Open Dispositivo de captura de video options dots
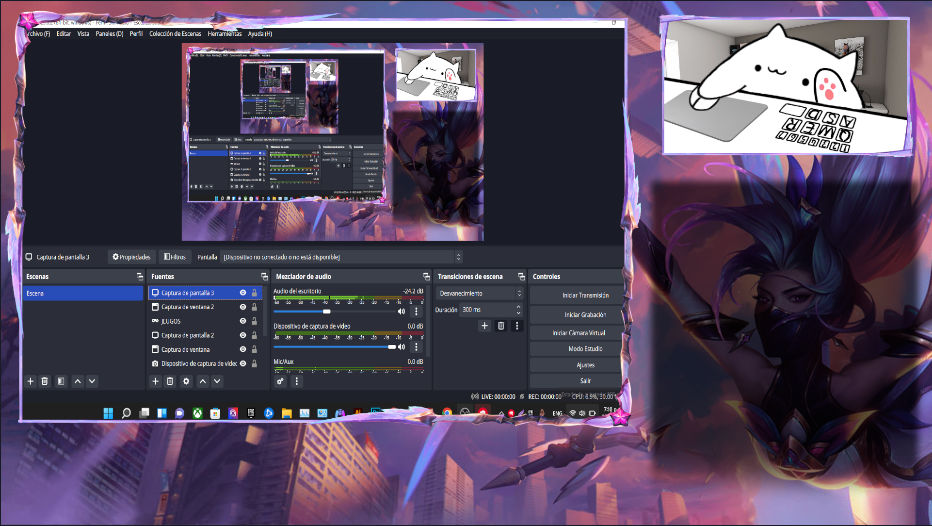 click(x=416, y=347)
